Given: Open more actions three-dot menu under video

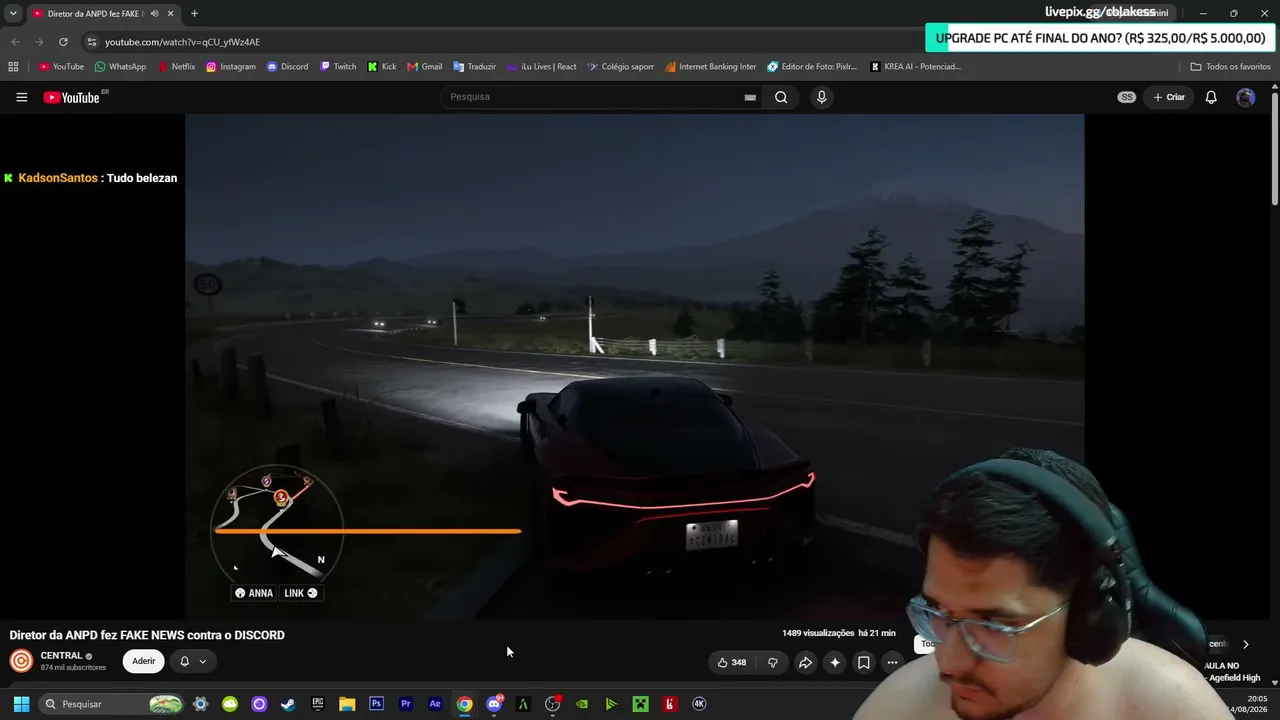Looking at the screenshot, I should point(892,662).
